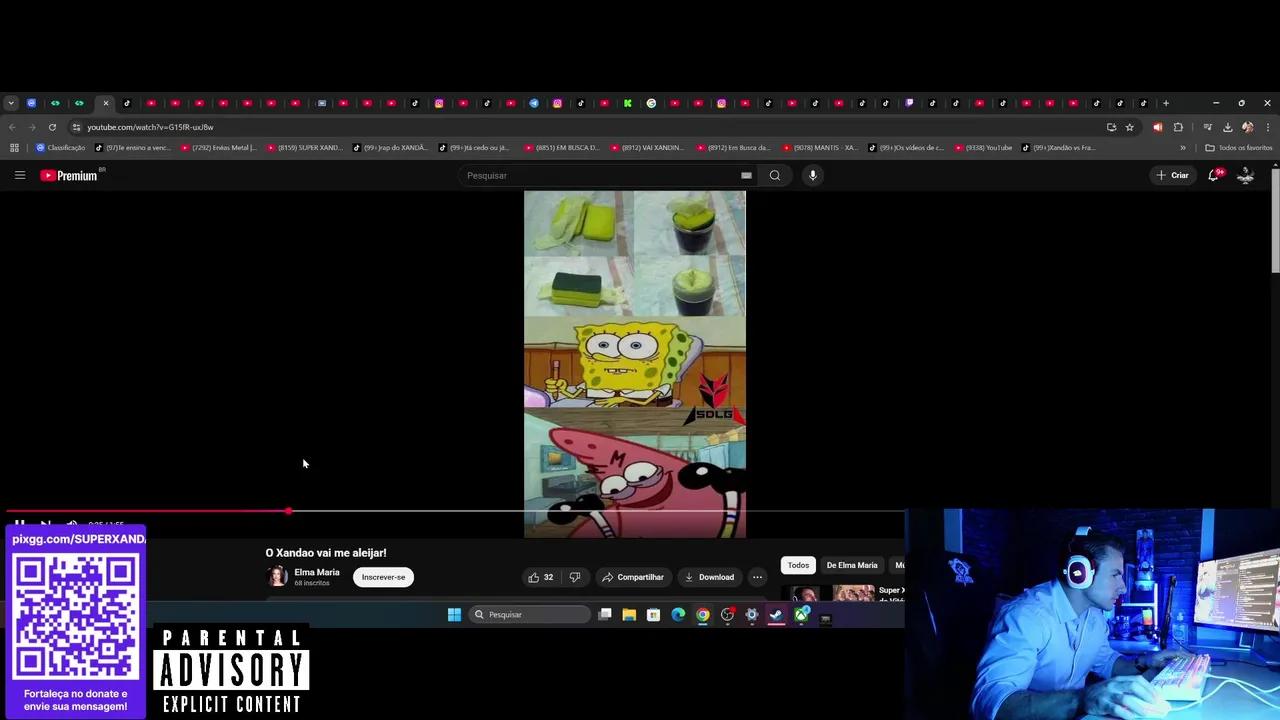Open bookmark (99+)rap do XANDÃ...

coord(390,147)
